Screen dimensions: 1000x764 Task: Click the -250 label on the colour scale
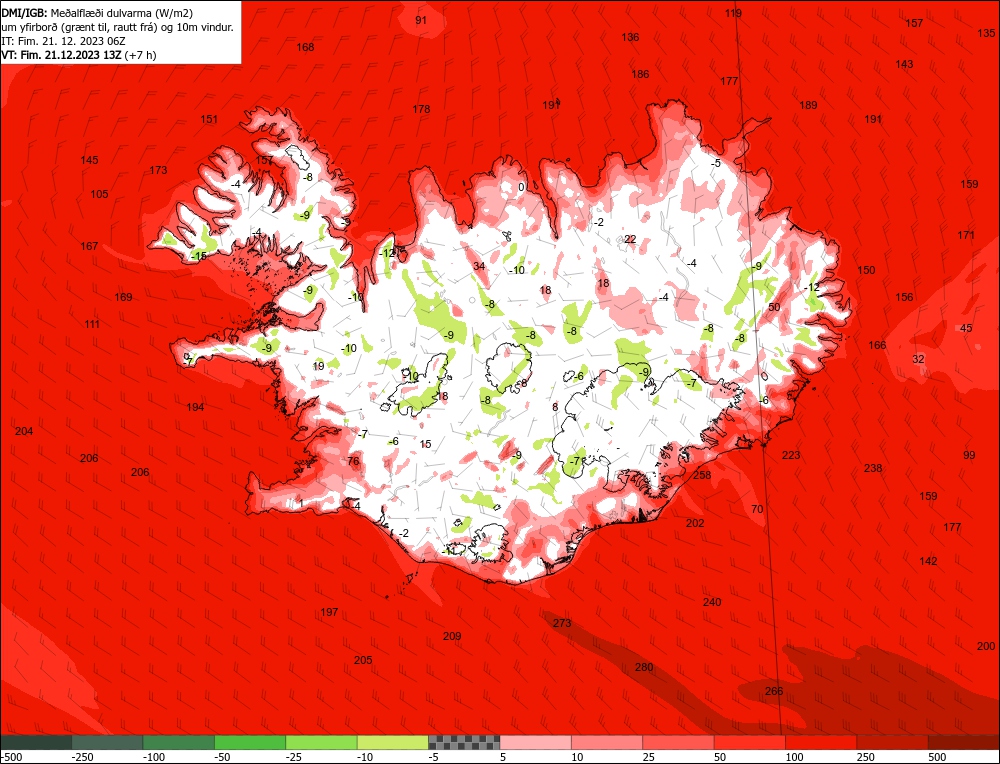click(x=82, y=757)
